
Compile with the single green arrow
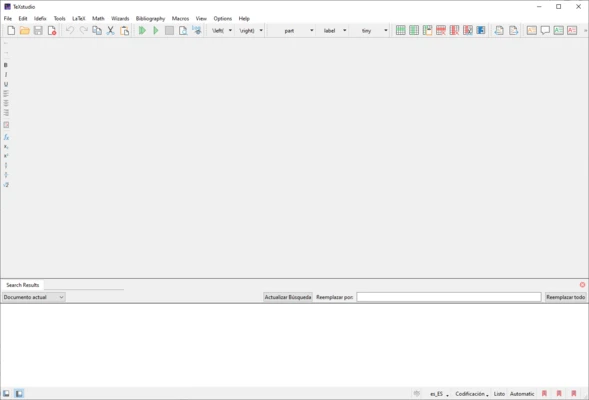pos(156,30)
